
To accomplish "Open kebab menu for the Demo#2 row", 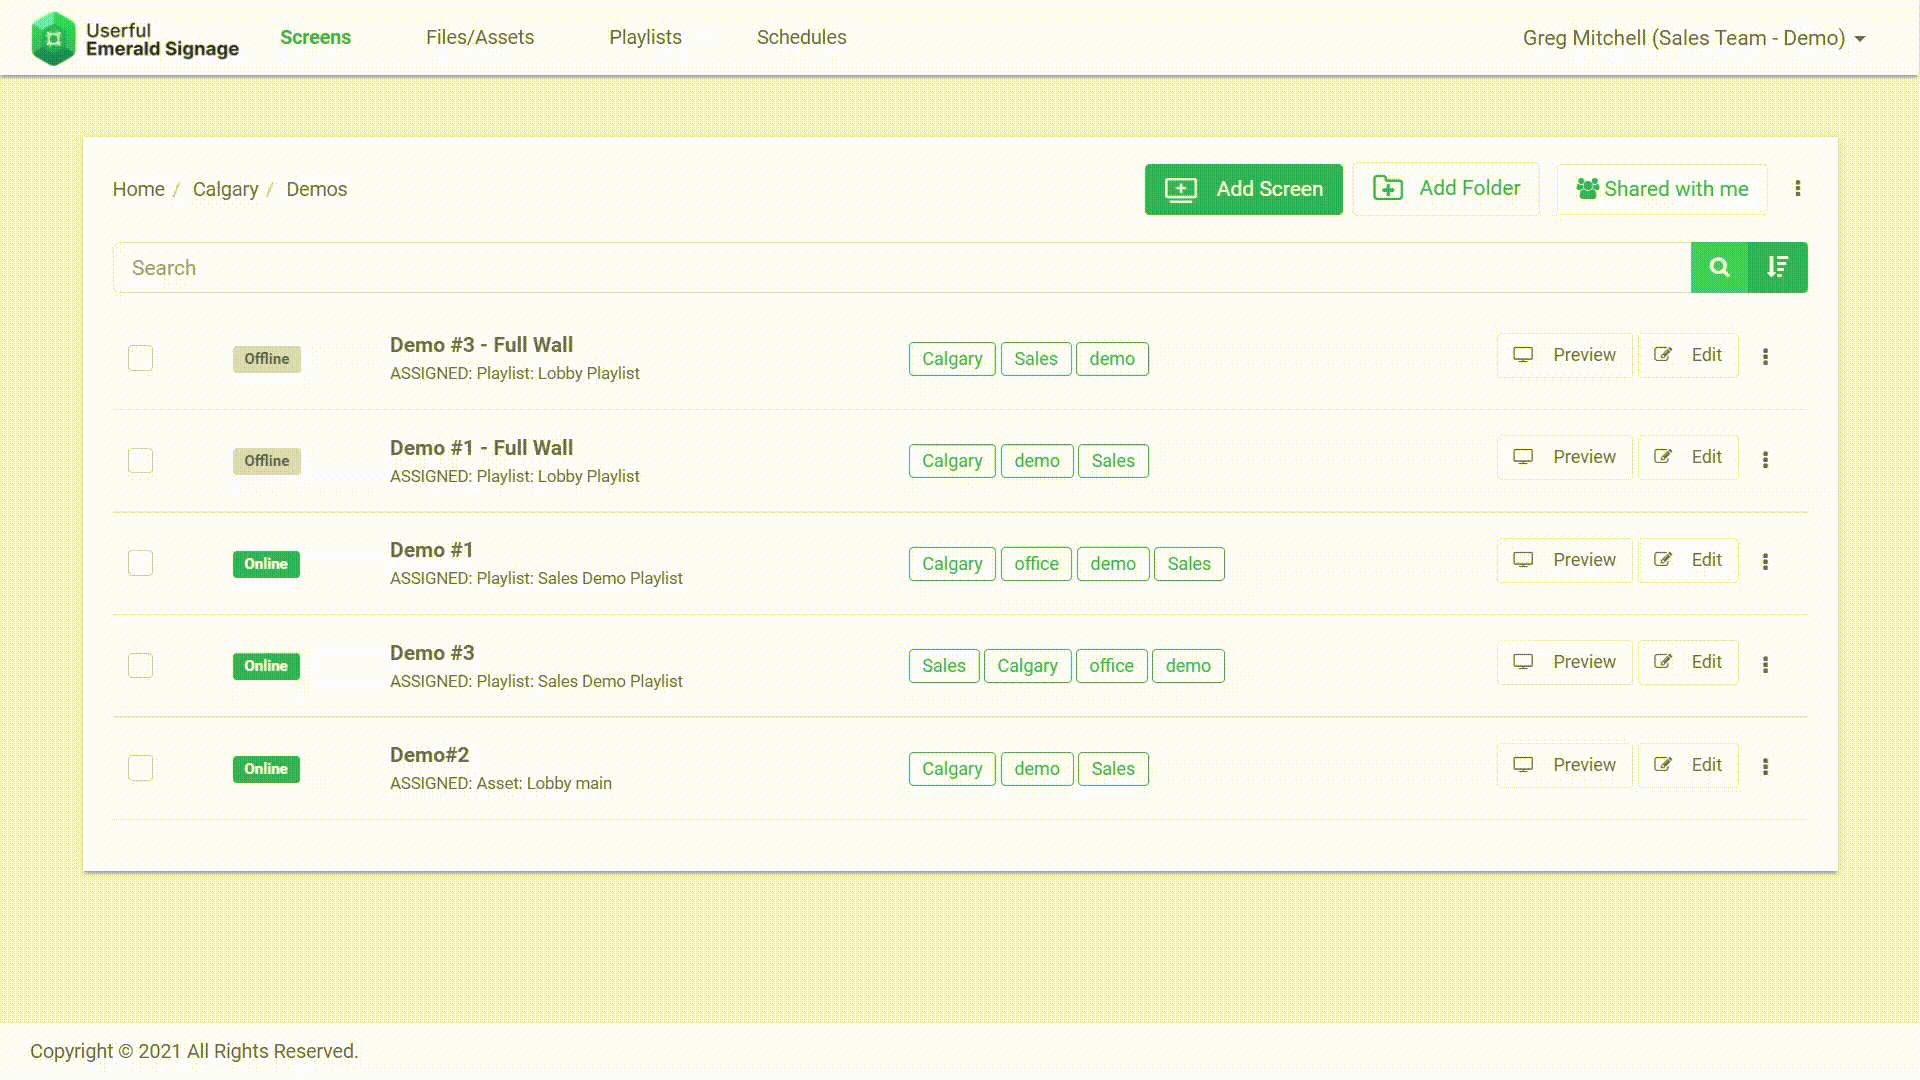I will tap(1765, 767).
